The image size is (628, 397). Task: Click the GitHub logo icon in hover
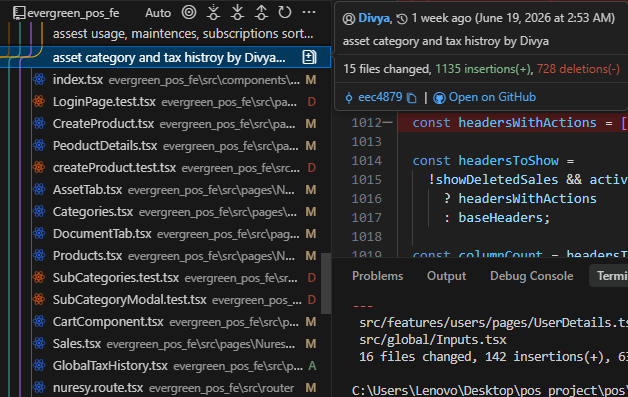[439, 98]
